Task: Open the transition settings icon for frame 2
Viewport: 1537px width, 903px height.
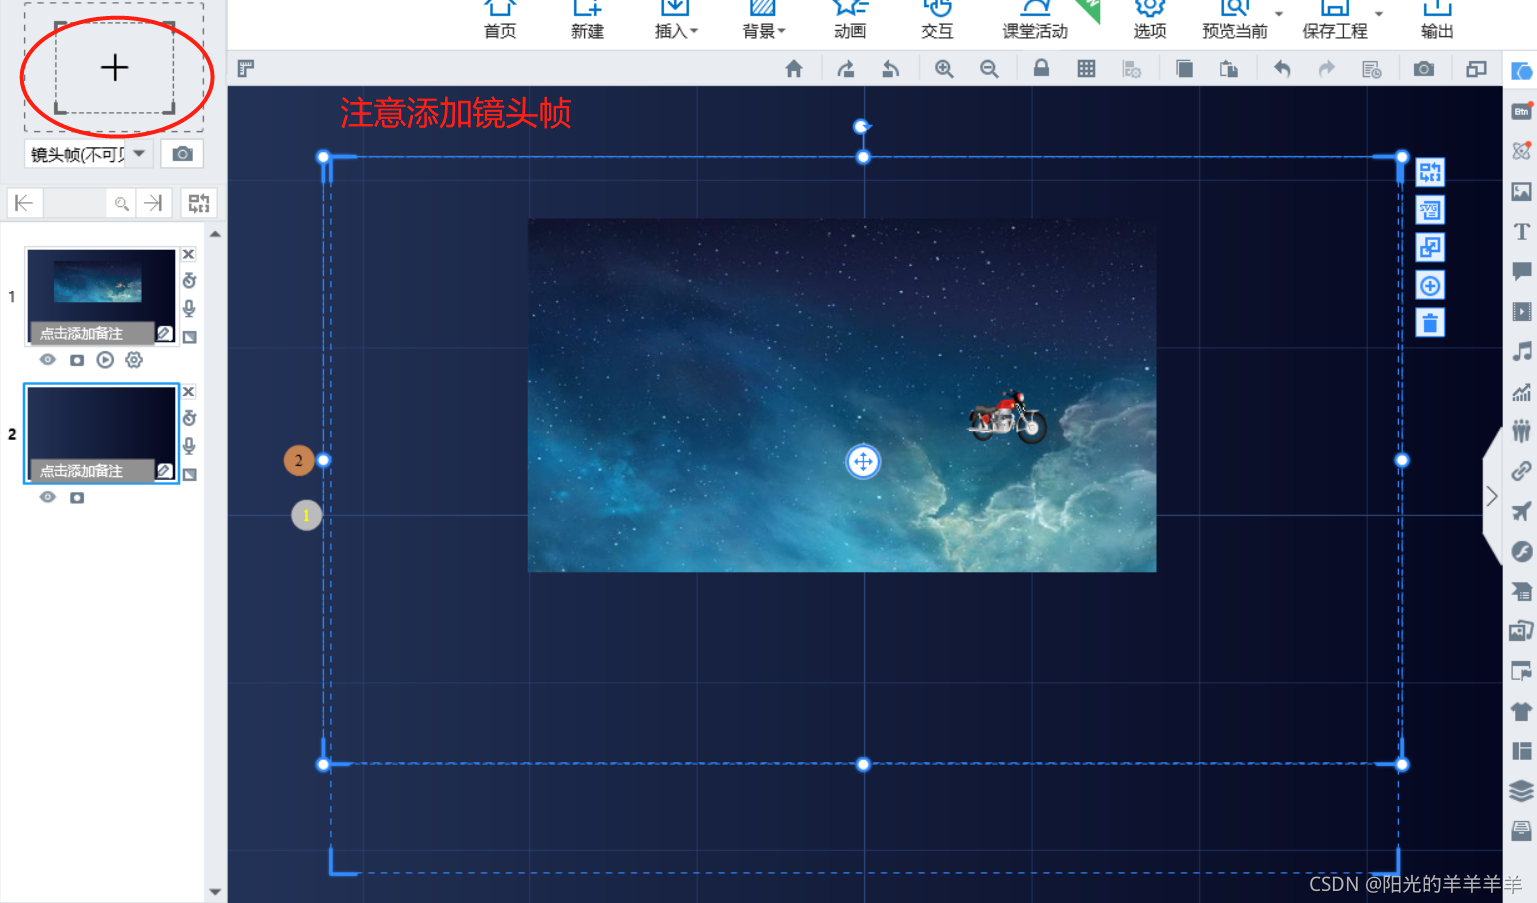Action: point(189,474)
